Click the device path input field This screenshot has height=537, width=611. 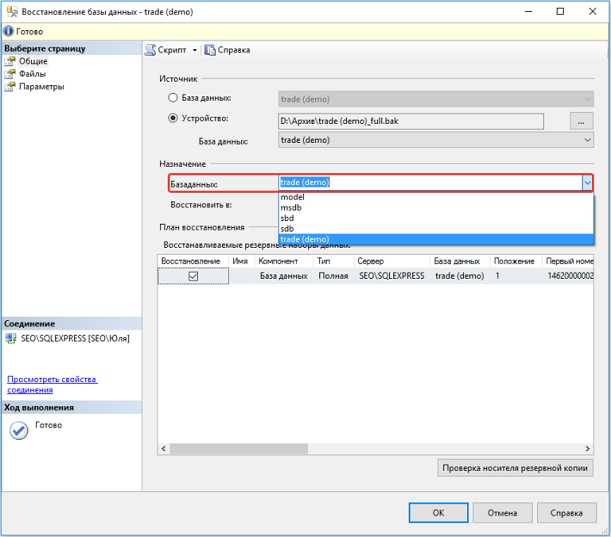pyautogui.click(x=410, y=121)
